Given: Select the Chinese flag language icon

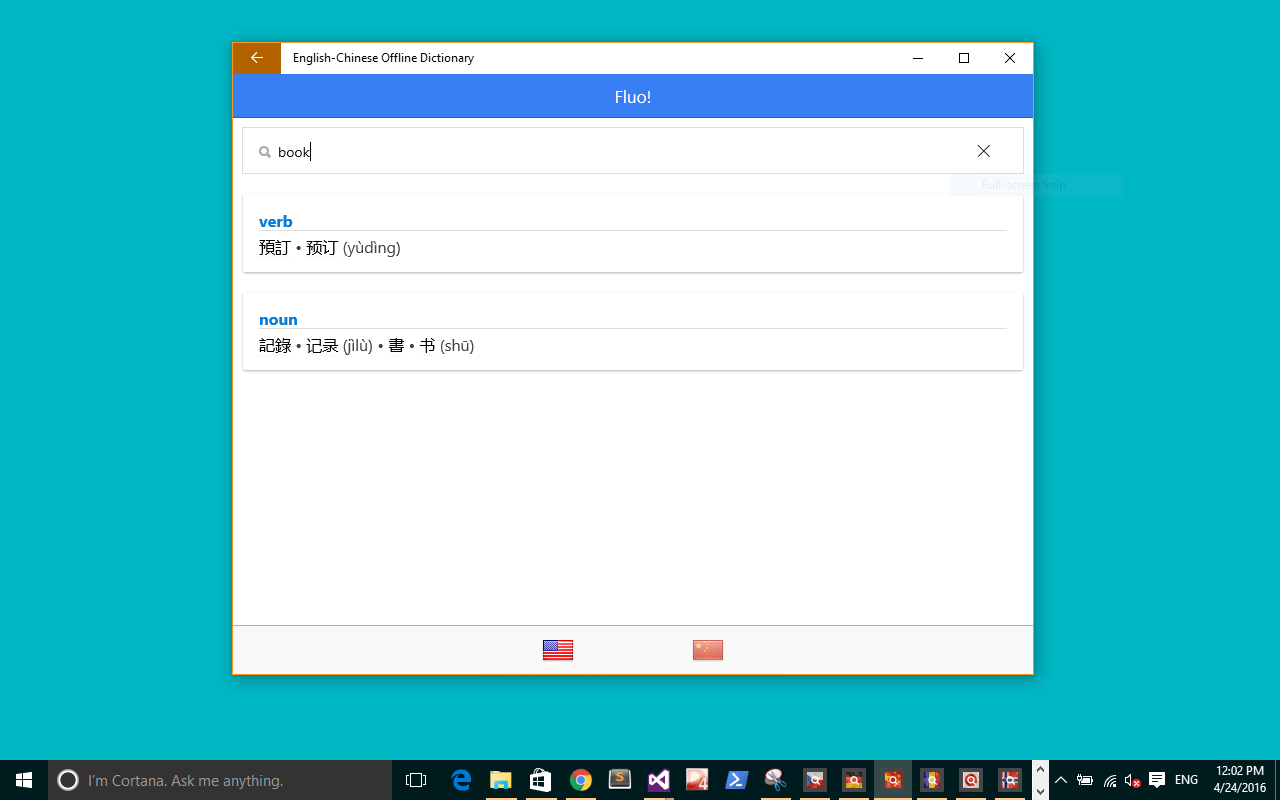Looking at the screenshot, I should pyautogui.click(x=708, y=650).
